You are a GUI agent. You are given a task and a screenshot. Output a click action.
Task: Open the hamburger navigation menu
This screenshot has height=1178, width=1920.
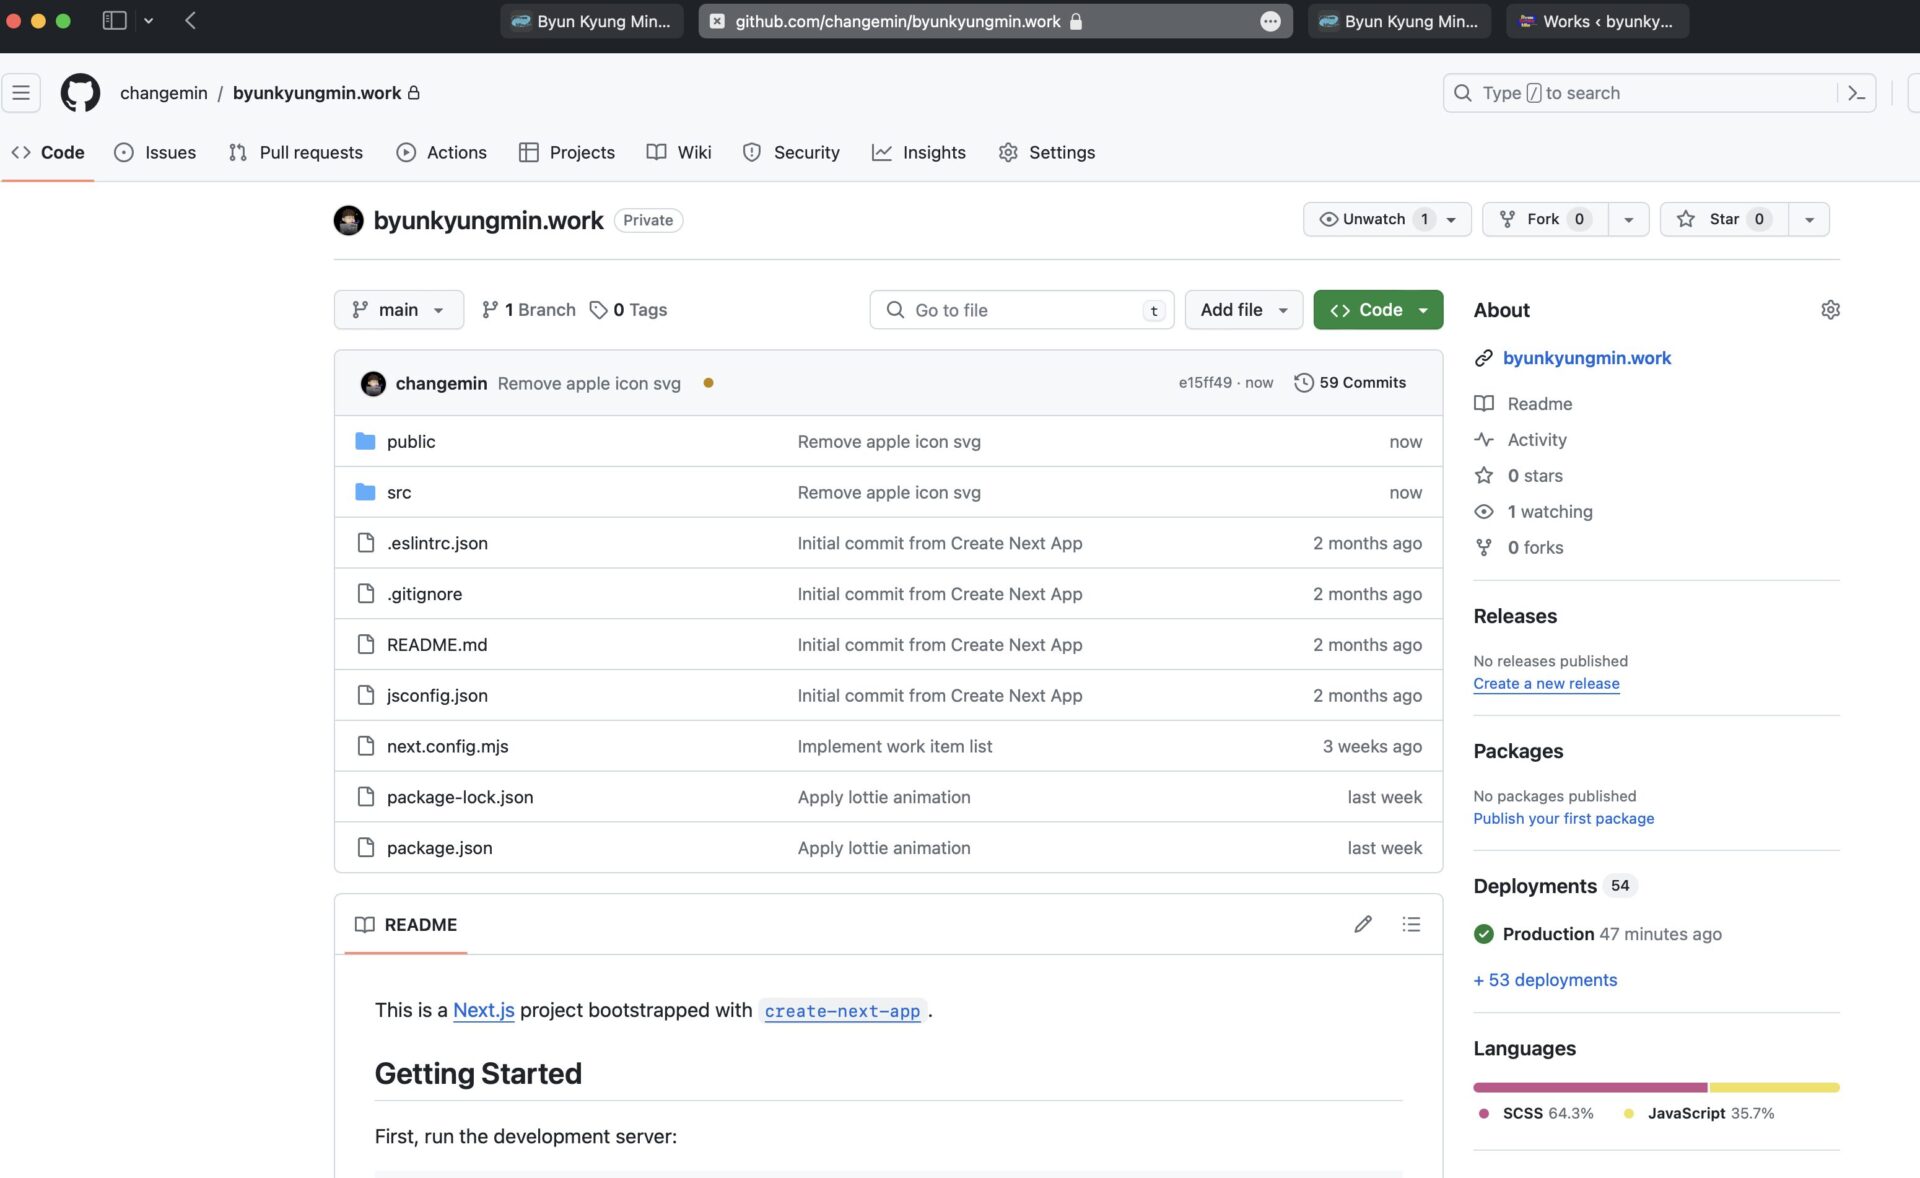(x=21, y=93)
